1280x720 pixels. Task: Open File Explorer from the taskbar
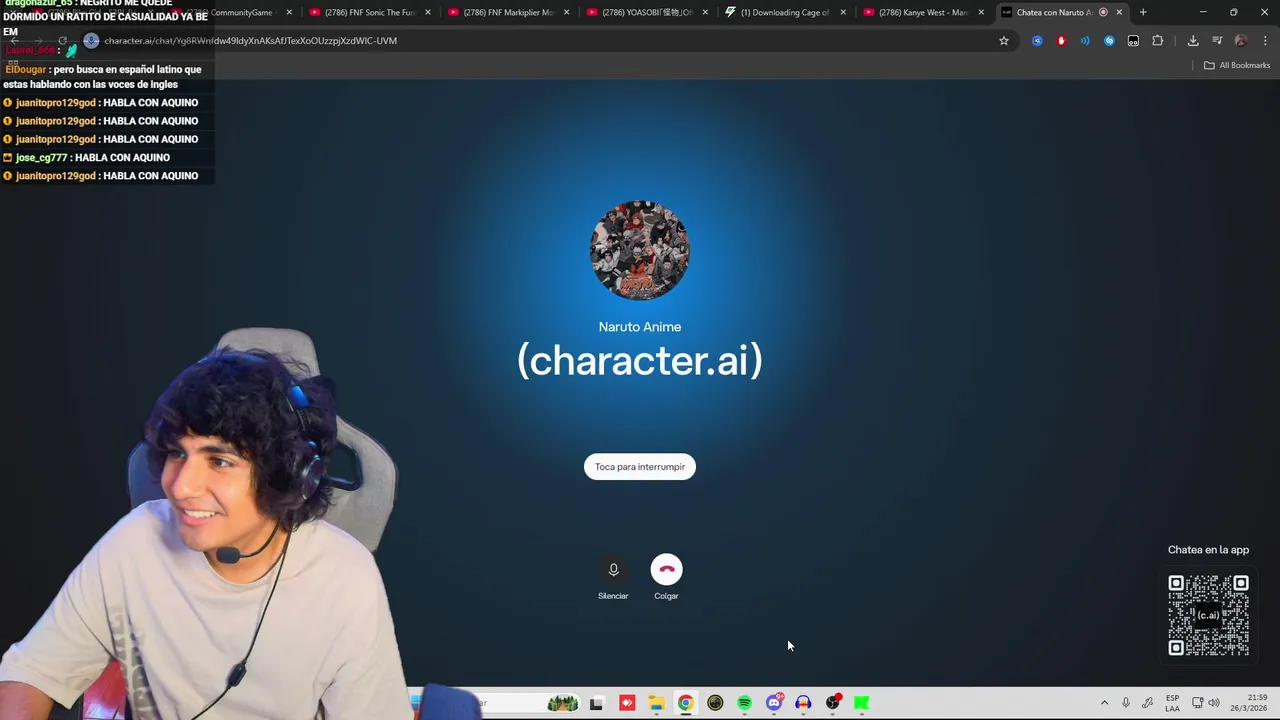[656, 703]
